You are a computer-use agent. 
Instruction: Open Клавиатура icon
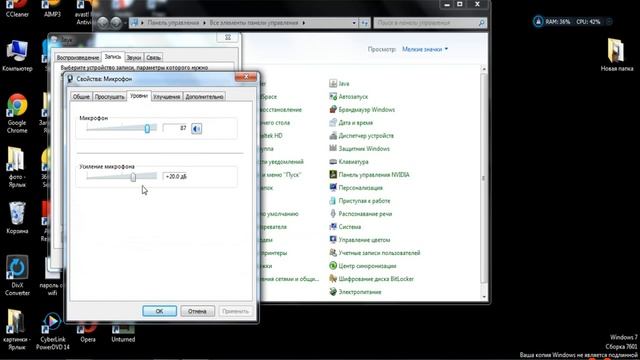349,162
